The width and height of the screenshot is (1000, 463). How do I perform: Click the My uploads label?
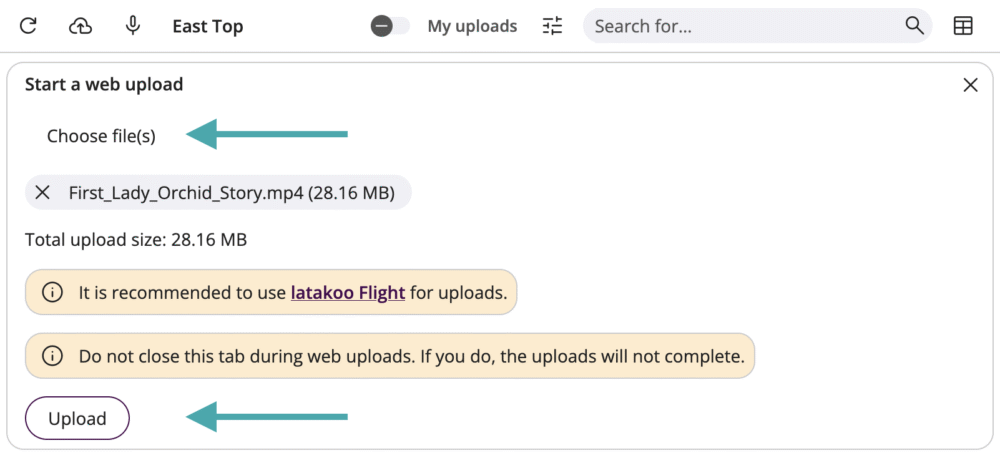tap(472, 26)
